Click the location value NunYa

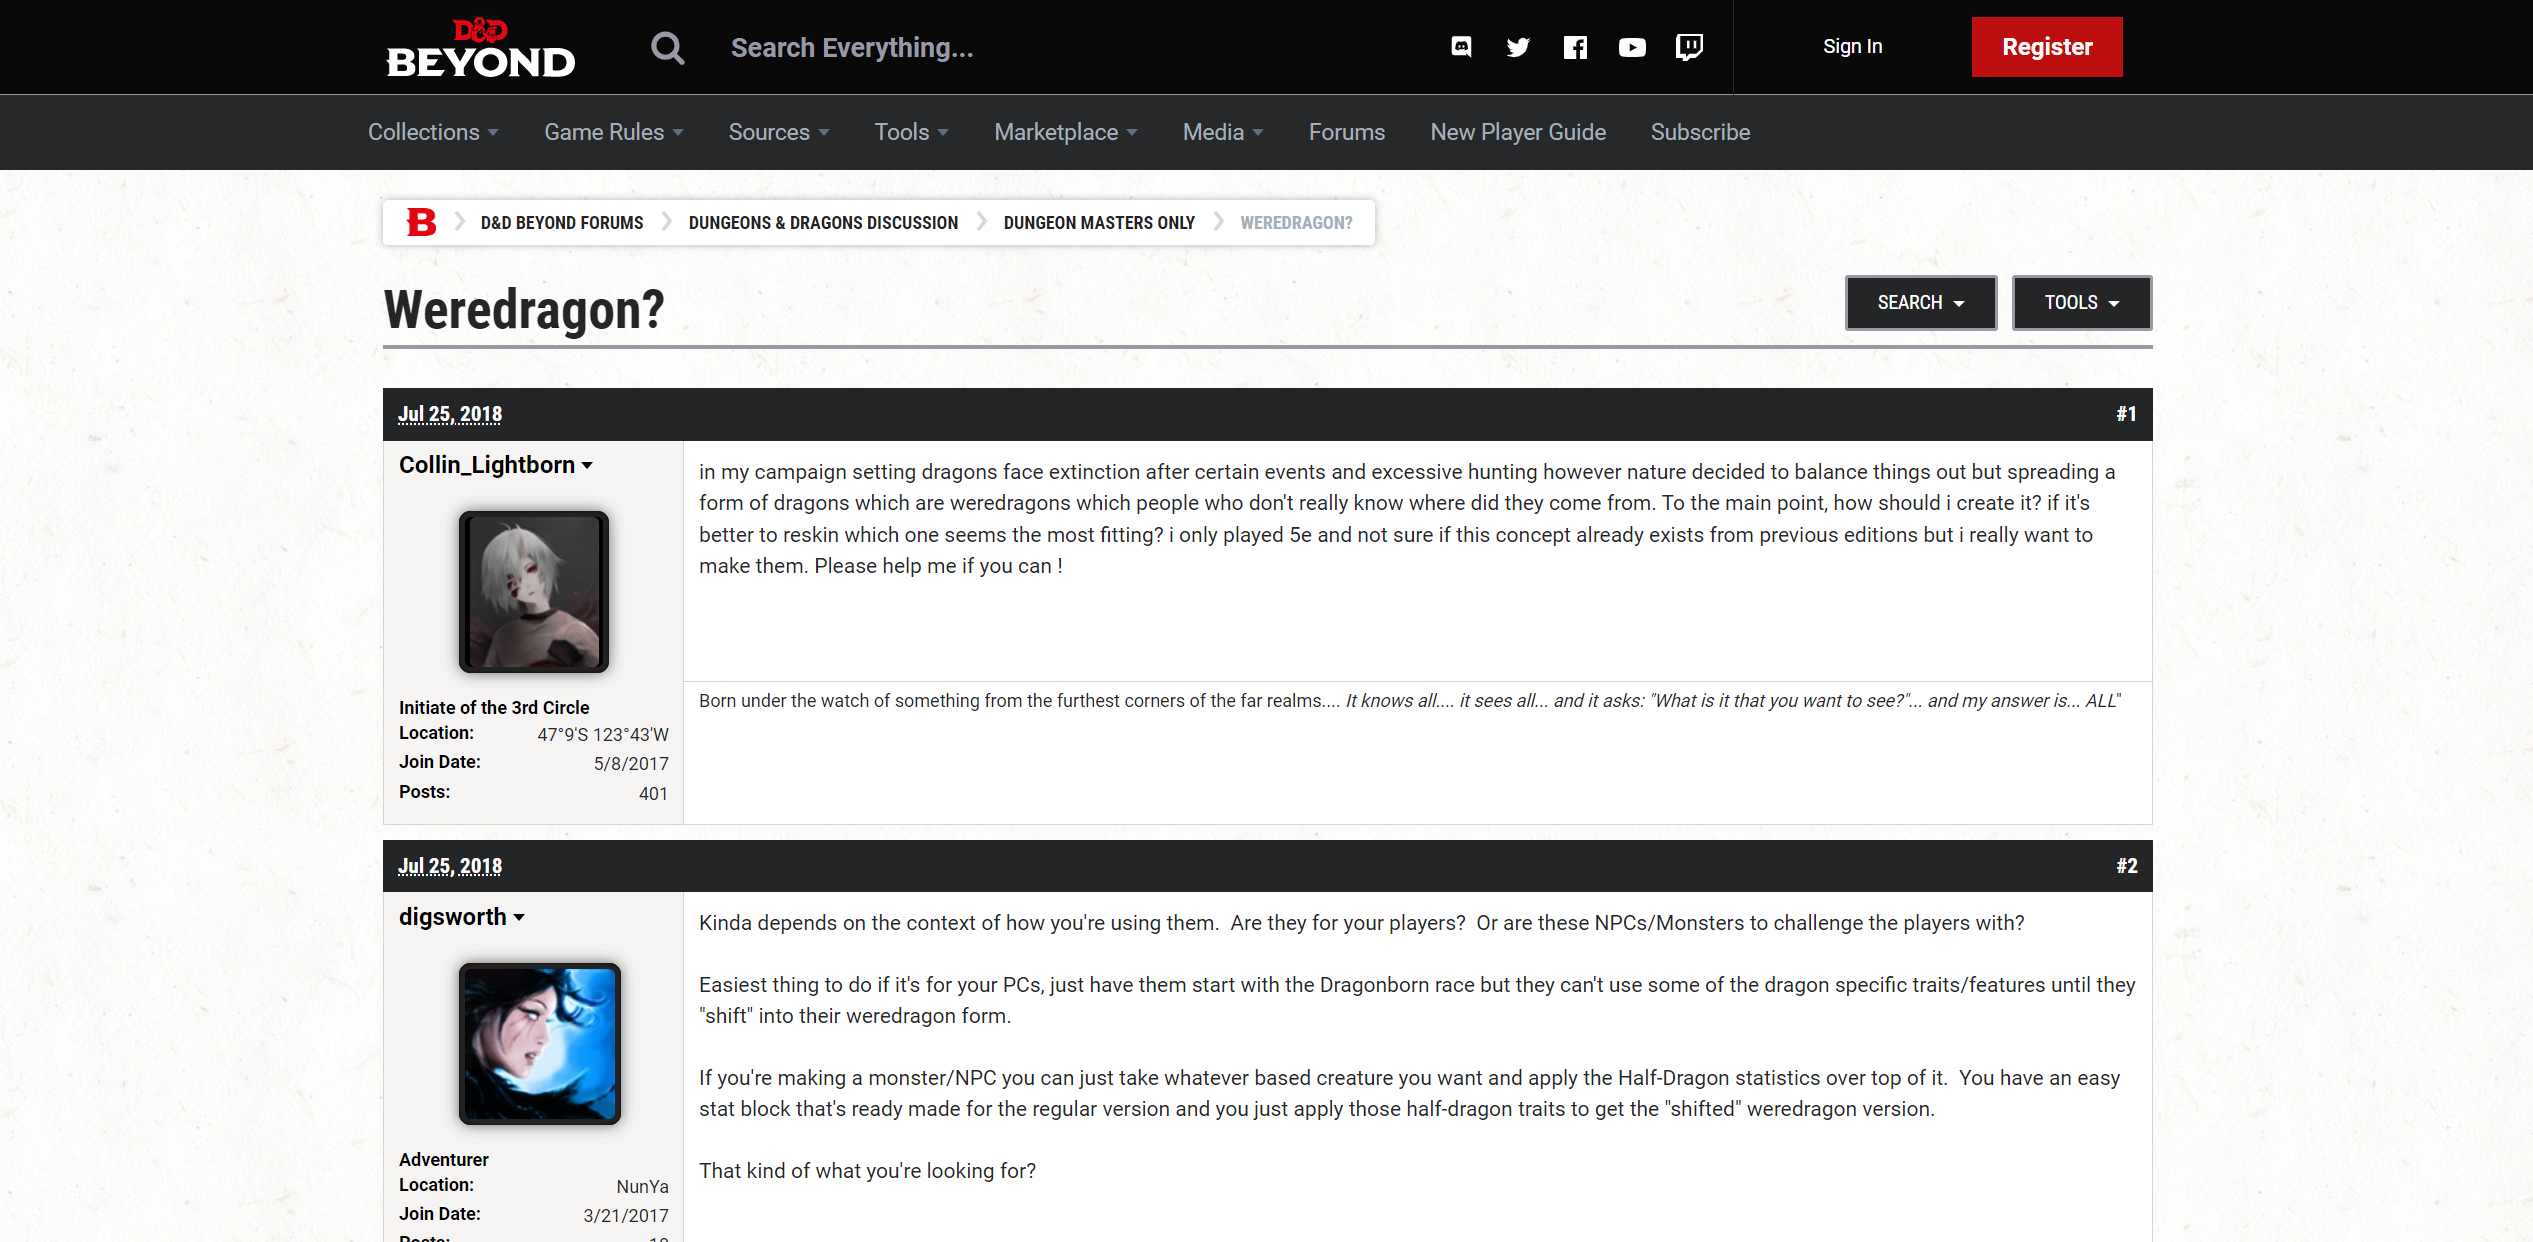[642, 1187]
